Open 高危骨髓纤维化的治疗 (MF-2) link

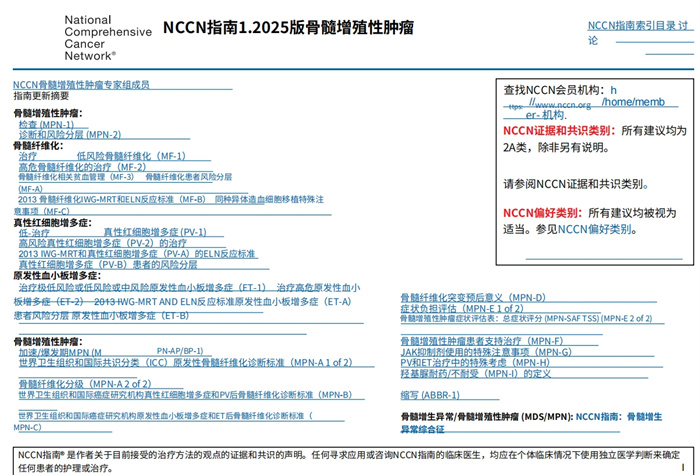tap(82, 167)
